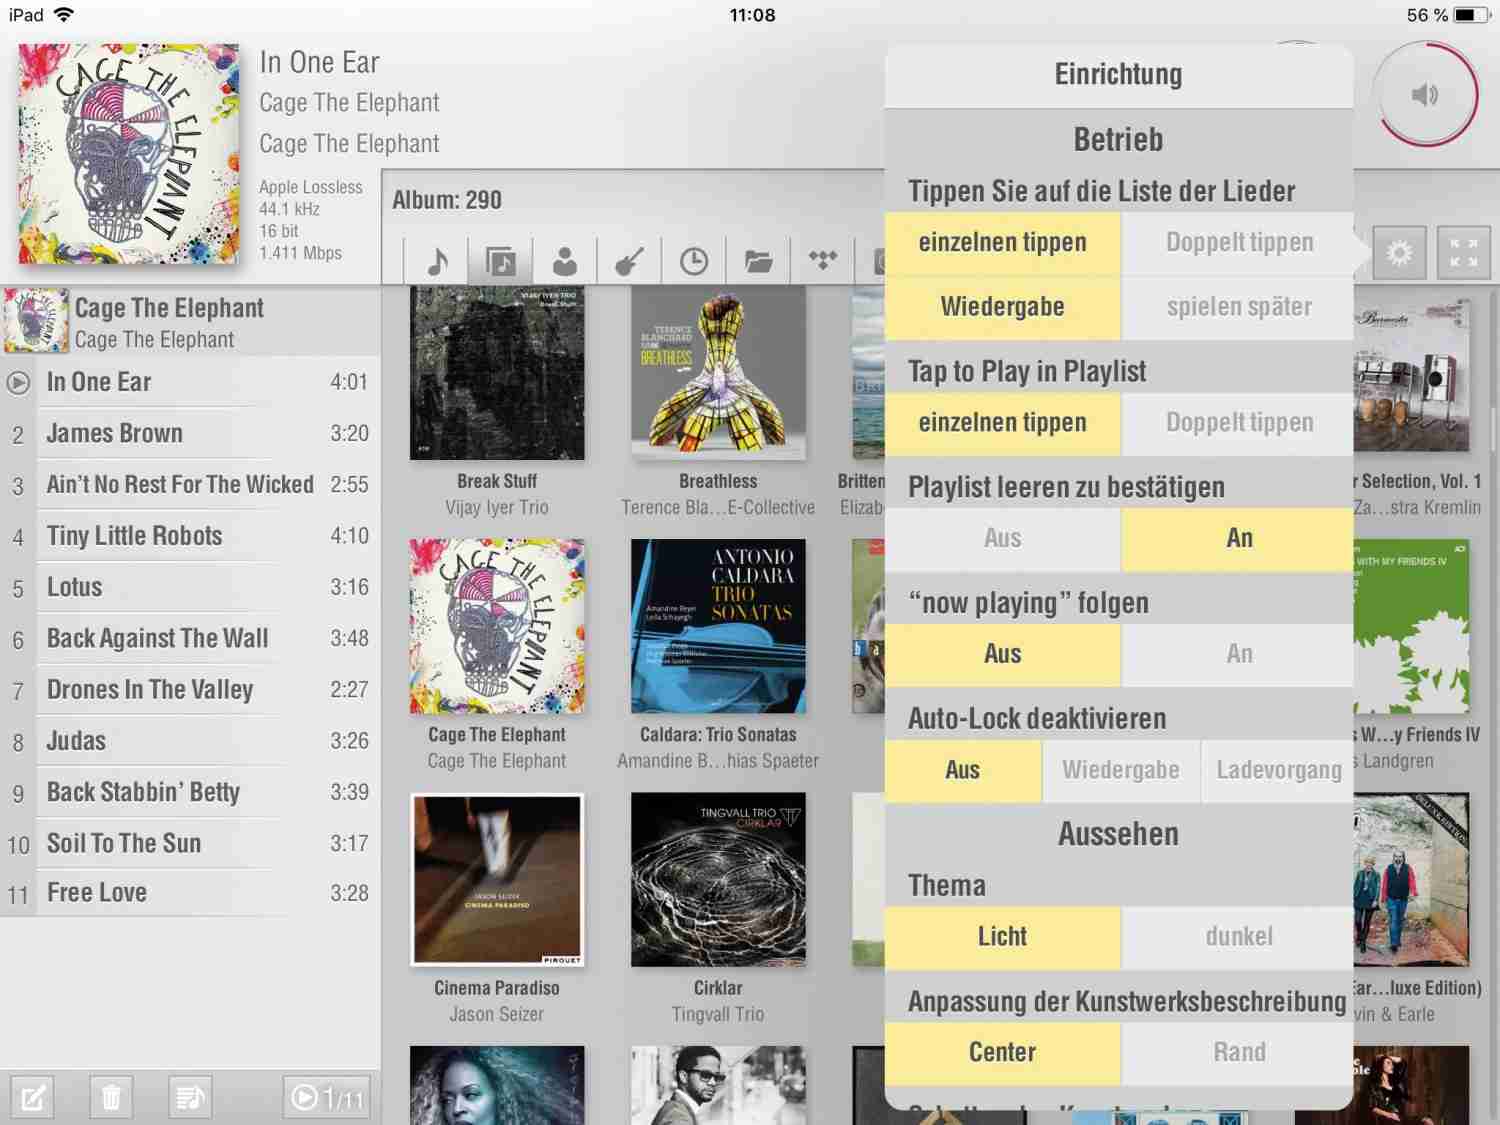
Task: Set Auto-Lock deaktivieren to Ladevorgang
Action: 1278,770
